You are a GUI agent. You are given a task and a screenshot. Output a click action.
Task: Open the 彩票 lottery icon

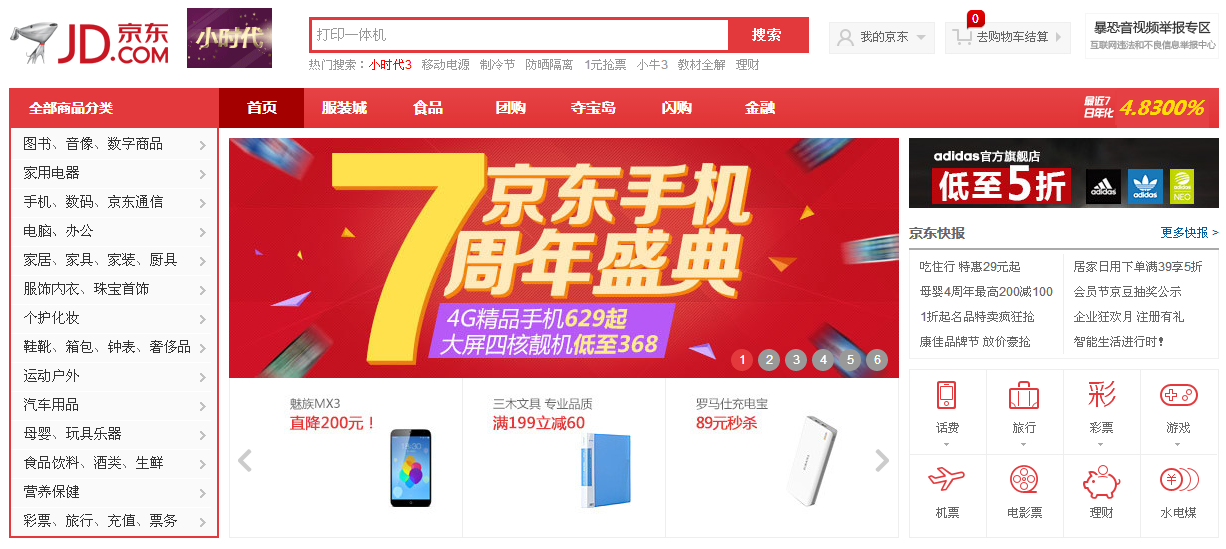(1101, 395)
